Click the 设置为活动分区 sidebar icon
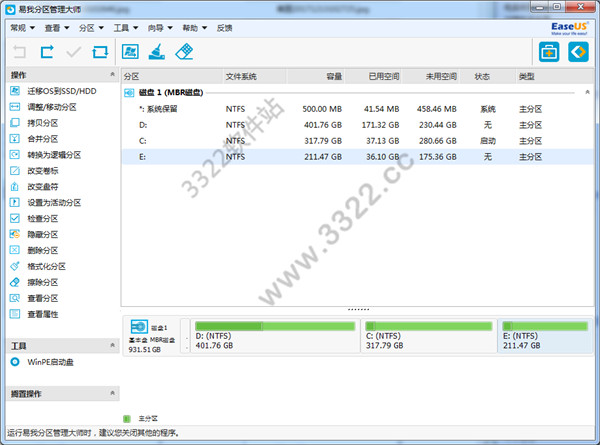 click(15, 202)
